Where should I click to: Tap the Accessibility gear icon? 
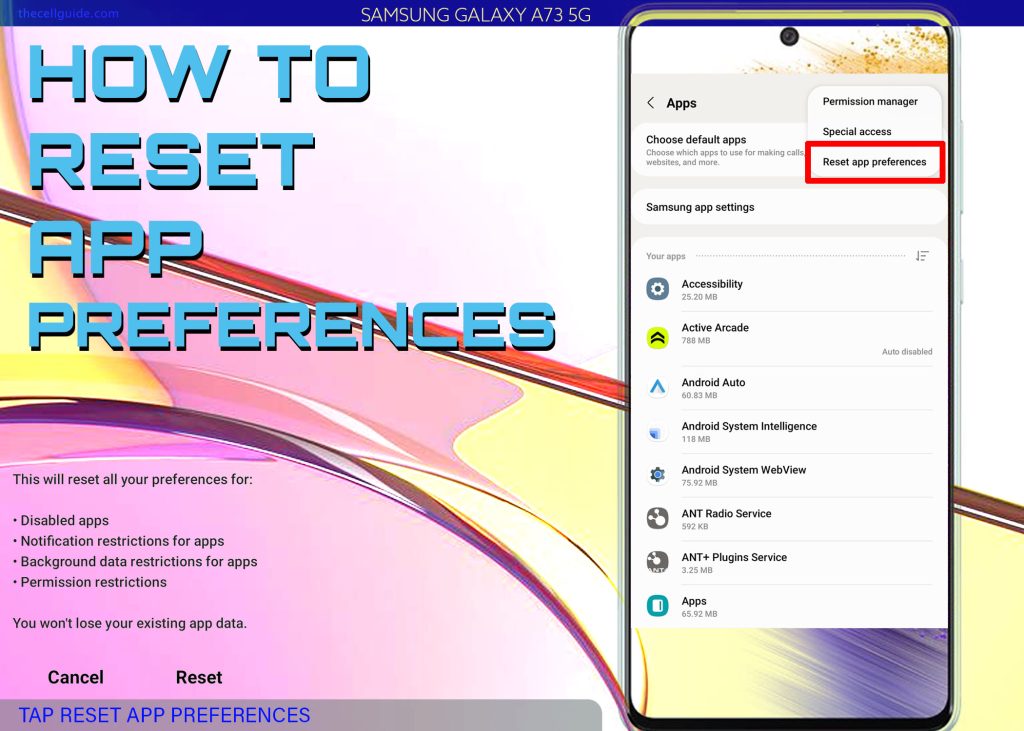(x=658, y=289)
